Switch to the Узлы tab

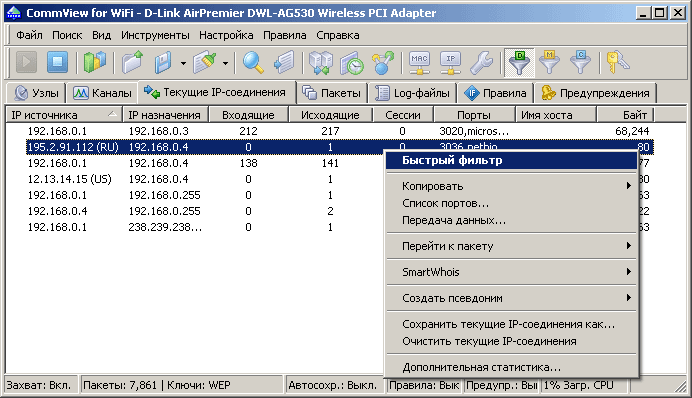click(36, 93)
